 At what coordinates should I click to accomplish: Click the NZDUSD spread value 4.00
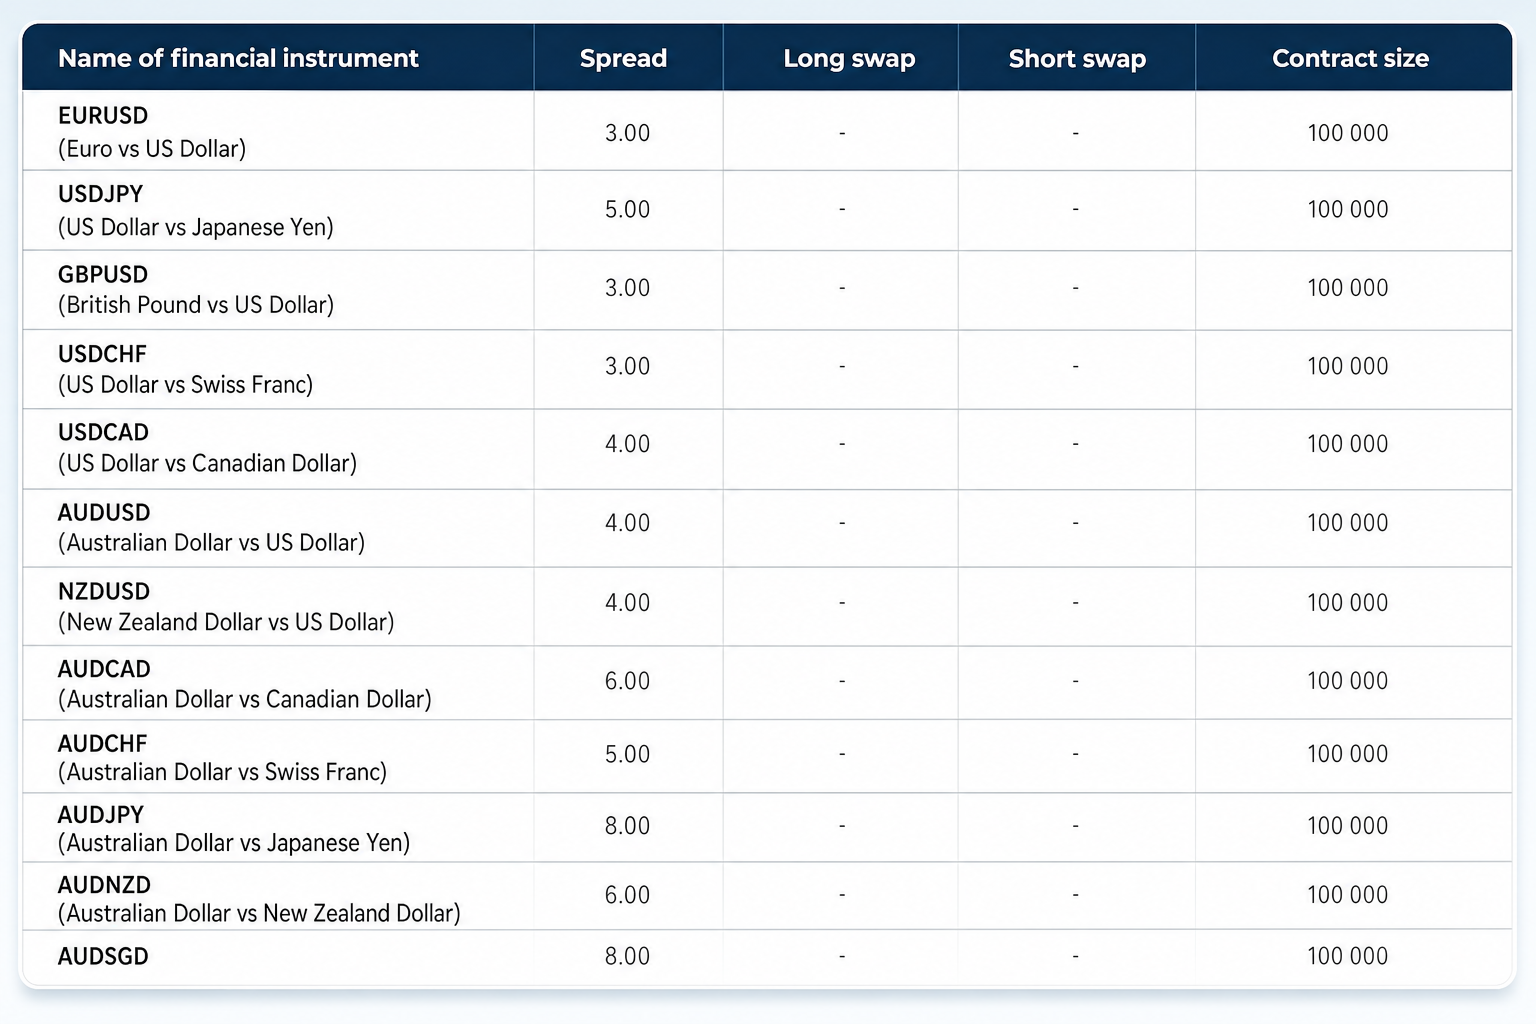[x=627, y=603]
